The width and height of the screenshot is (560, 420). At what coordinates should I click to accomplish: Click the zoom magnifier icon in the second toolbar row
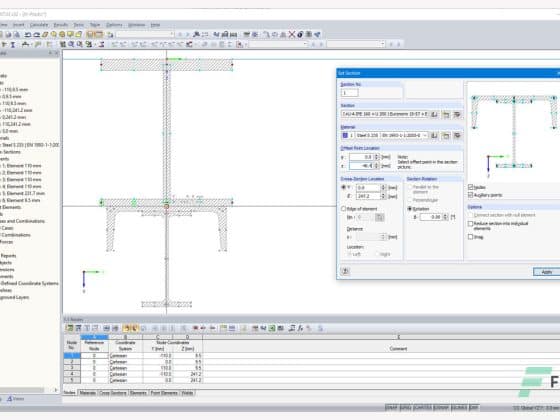(71, 44)
